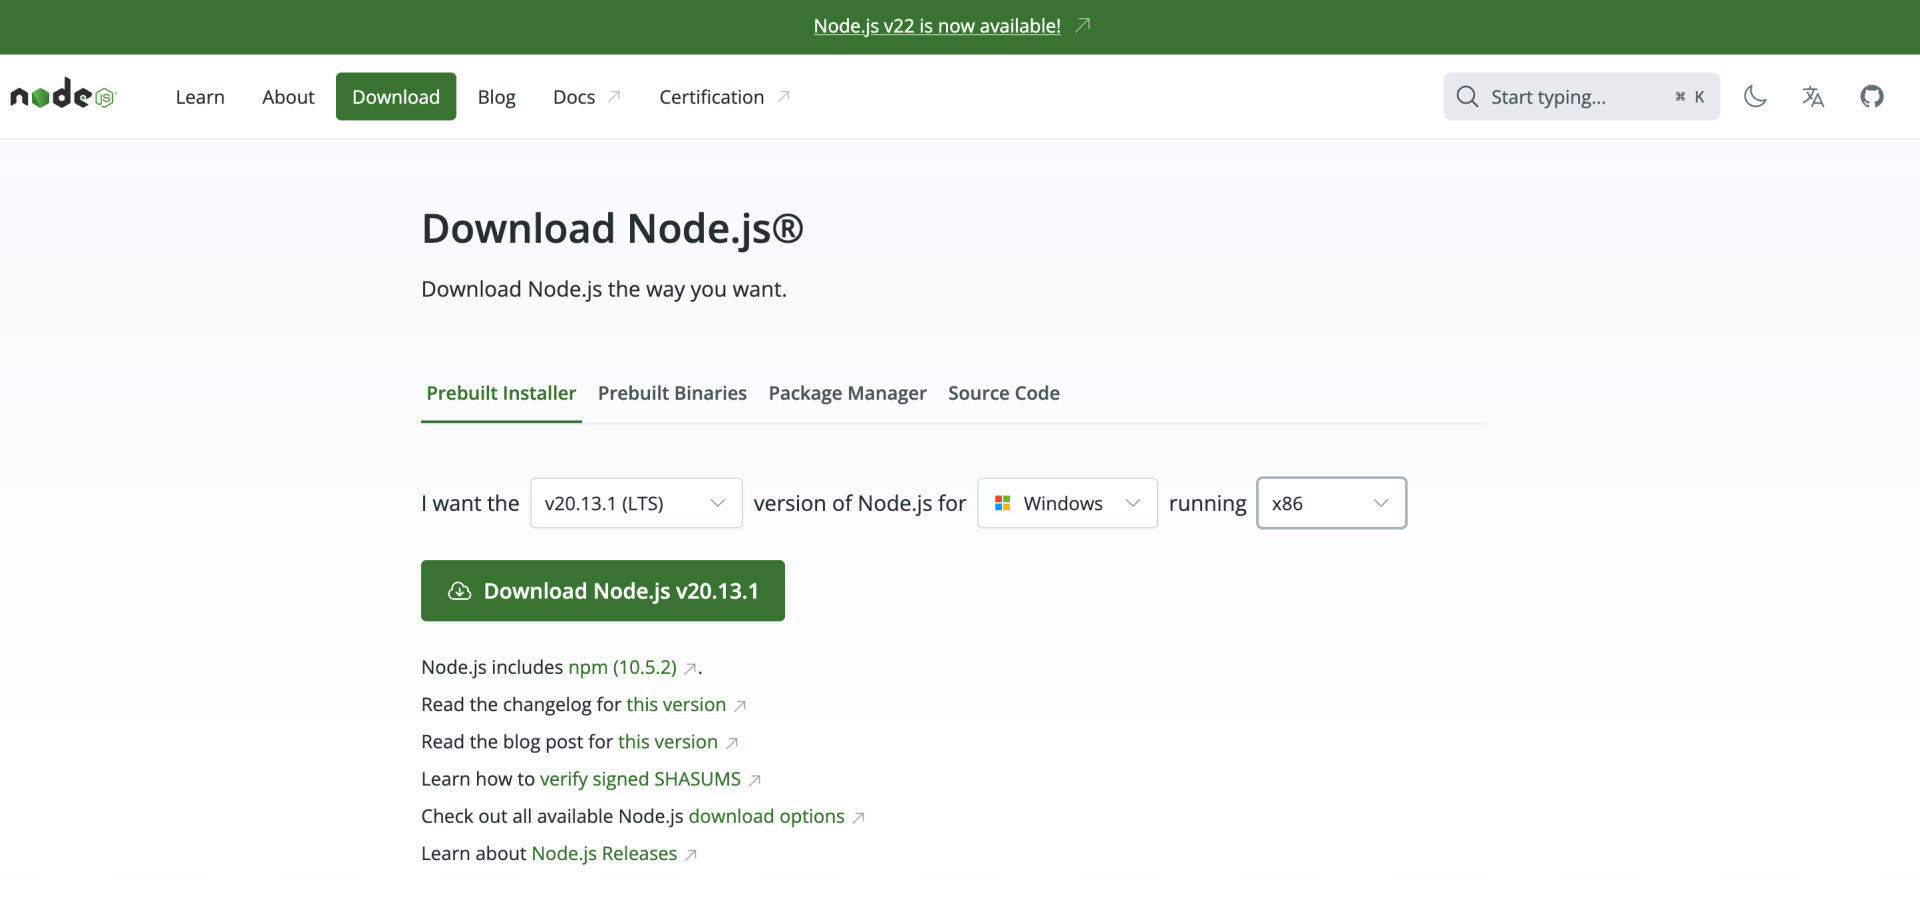Click the arrow icon in top banner
Screen dimensions: 1920x918
click(1083, 25)
